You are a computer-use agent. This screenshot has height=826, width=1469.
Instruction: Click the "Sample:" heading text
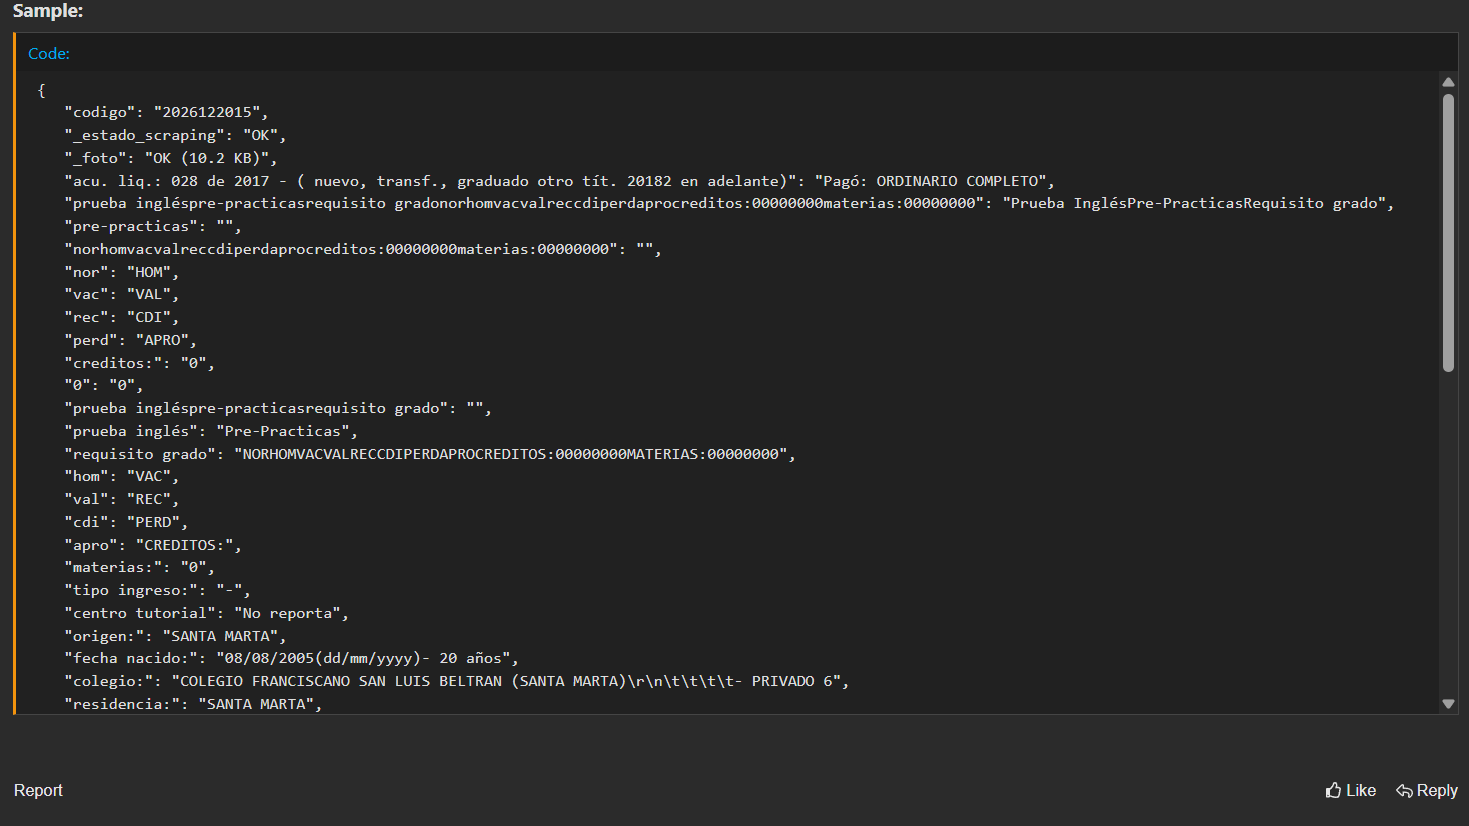pyautogui.click(x=48, y=11)
